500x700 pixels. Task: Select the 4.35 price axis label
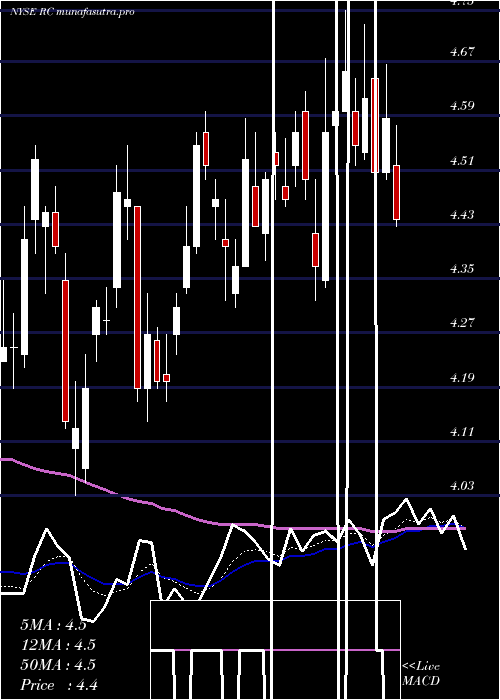(x=462, y=269)
